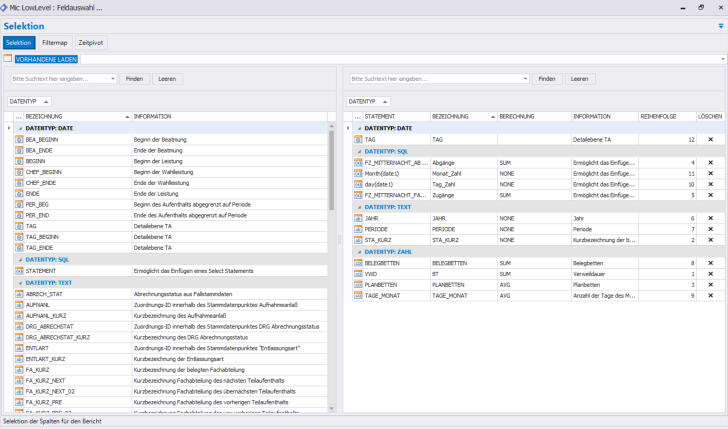Click the icon left of VORHANDENE LADEN
Viewport: 728px width, 429px height.
(8, 59)
